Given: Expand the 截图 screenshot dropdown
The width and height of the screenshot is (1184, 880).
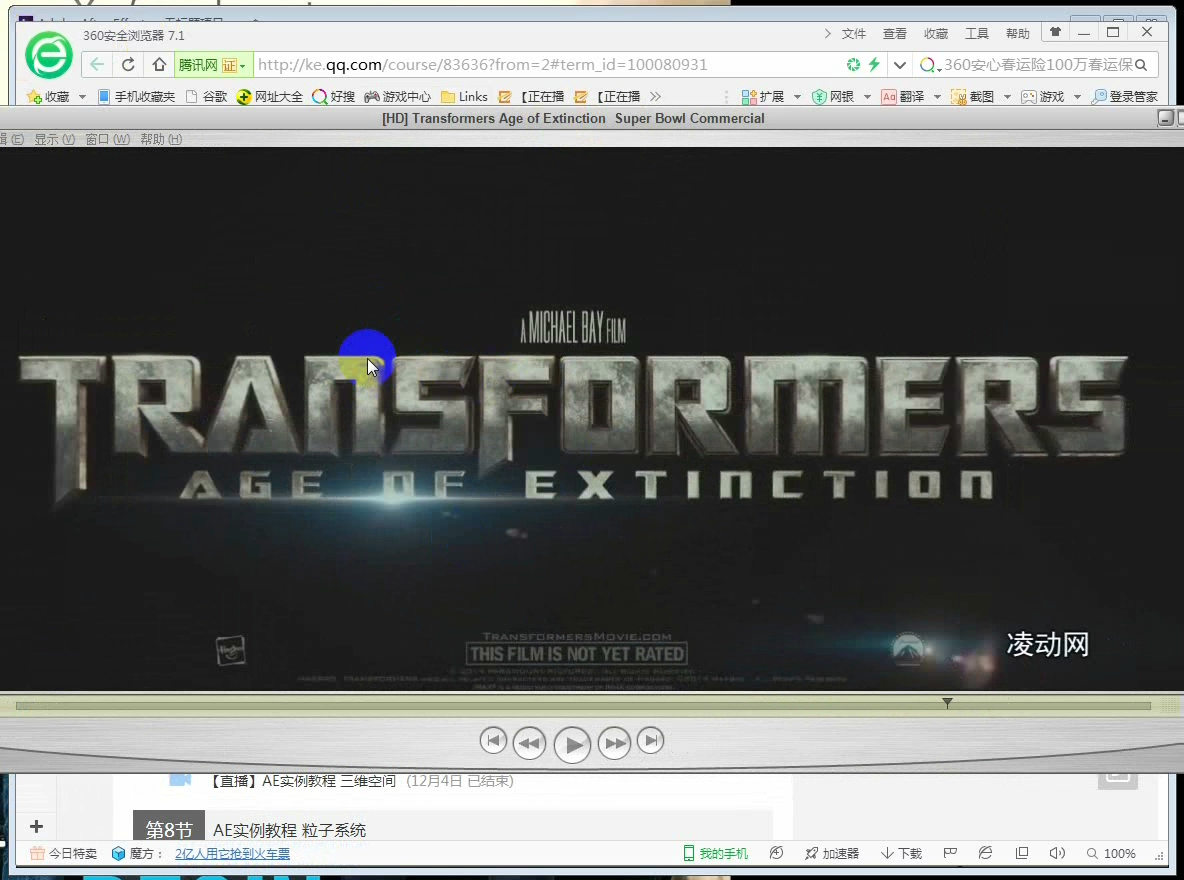Looking at the screenshot, I should click(1007, 97).
